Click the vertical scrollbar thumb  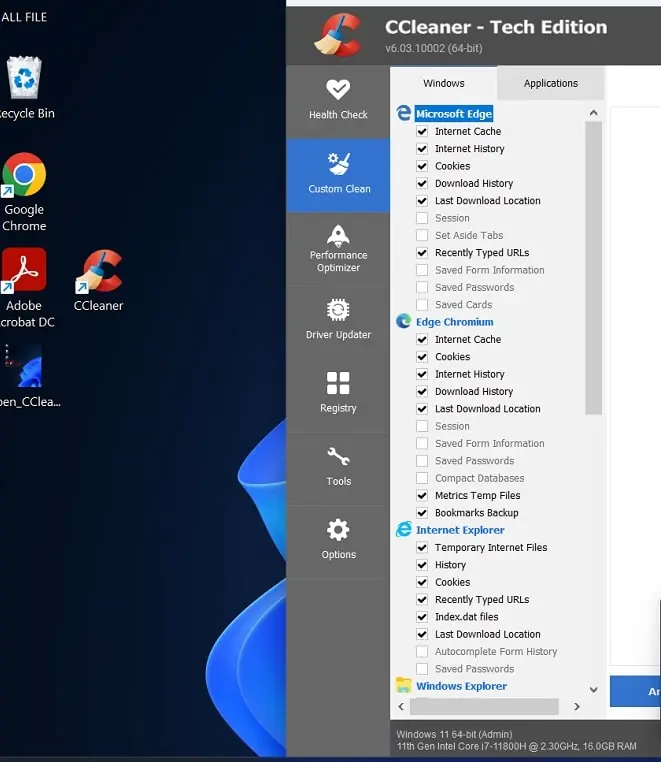point(593,268)
